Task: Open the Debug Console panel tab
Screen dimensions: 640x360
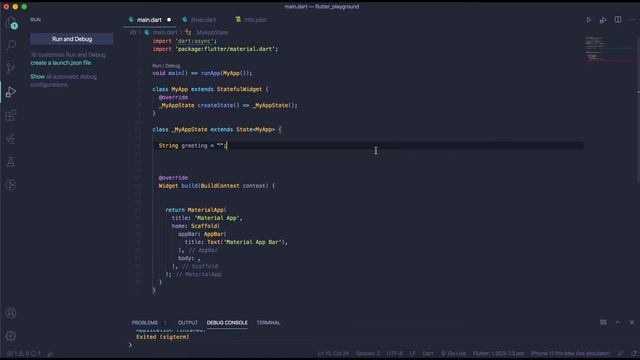Action: click(227, 323)
